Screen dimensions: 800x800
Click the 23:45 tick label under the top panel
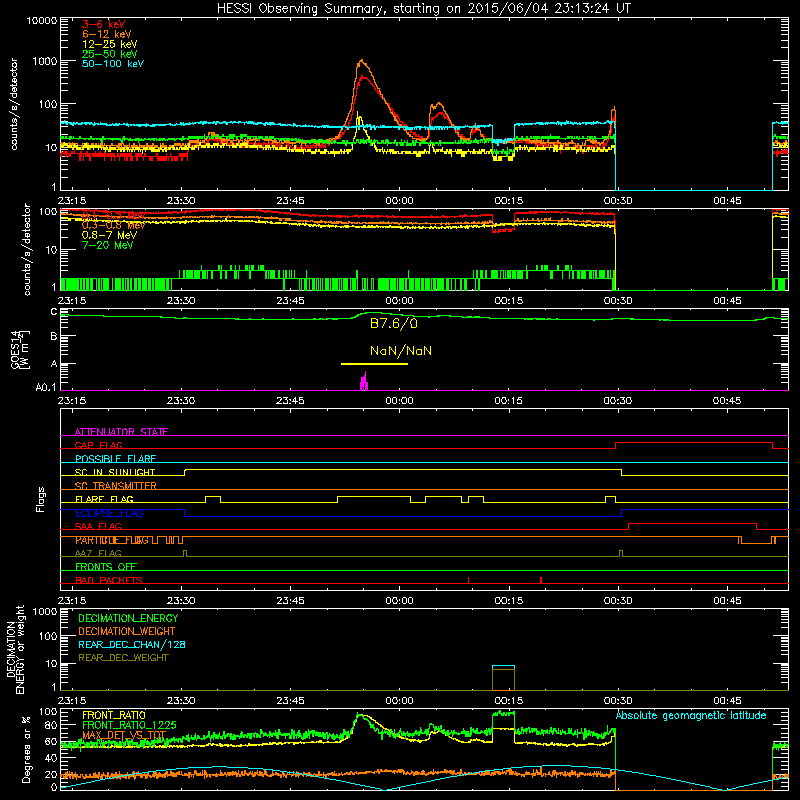(290, 201)
